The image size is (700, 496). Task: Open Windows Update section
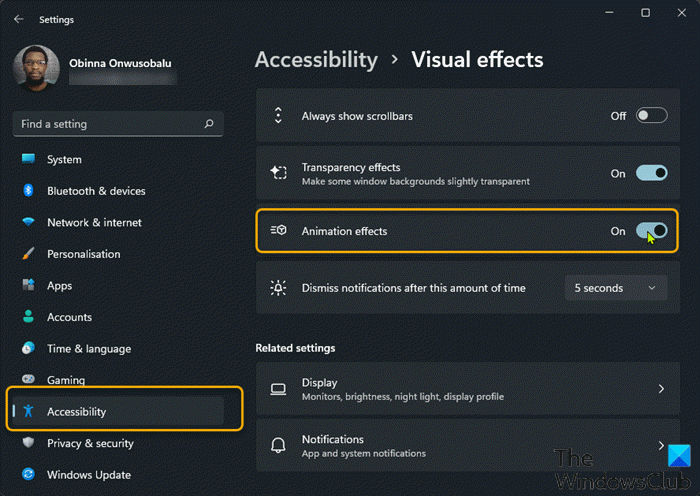click(88, 474)
